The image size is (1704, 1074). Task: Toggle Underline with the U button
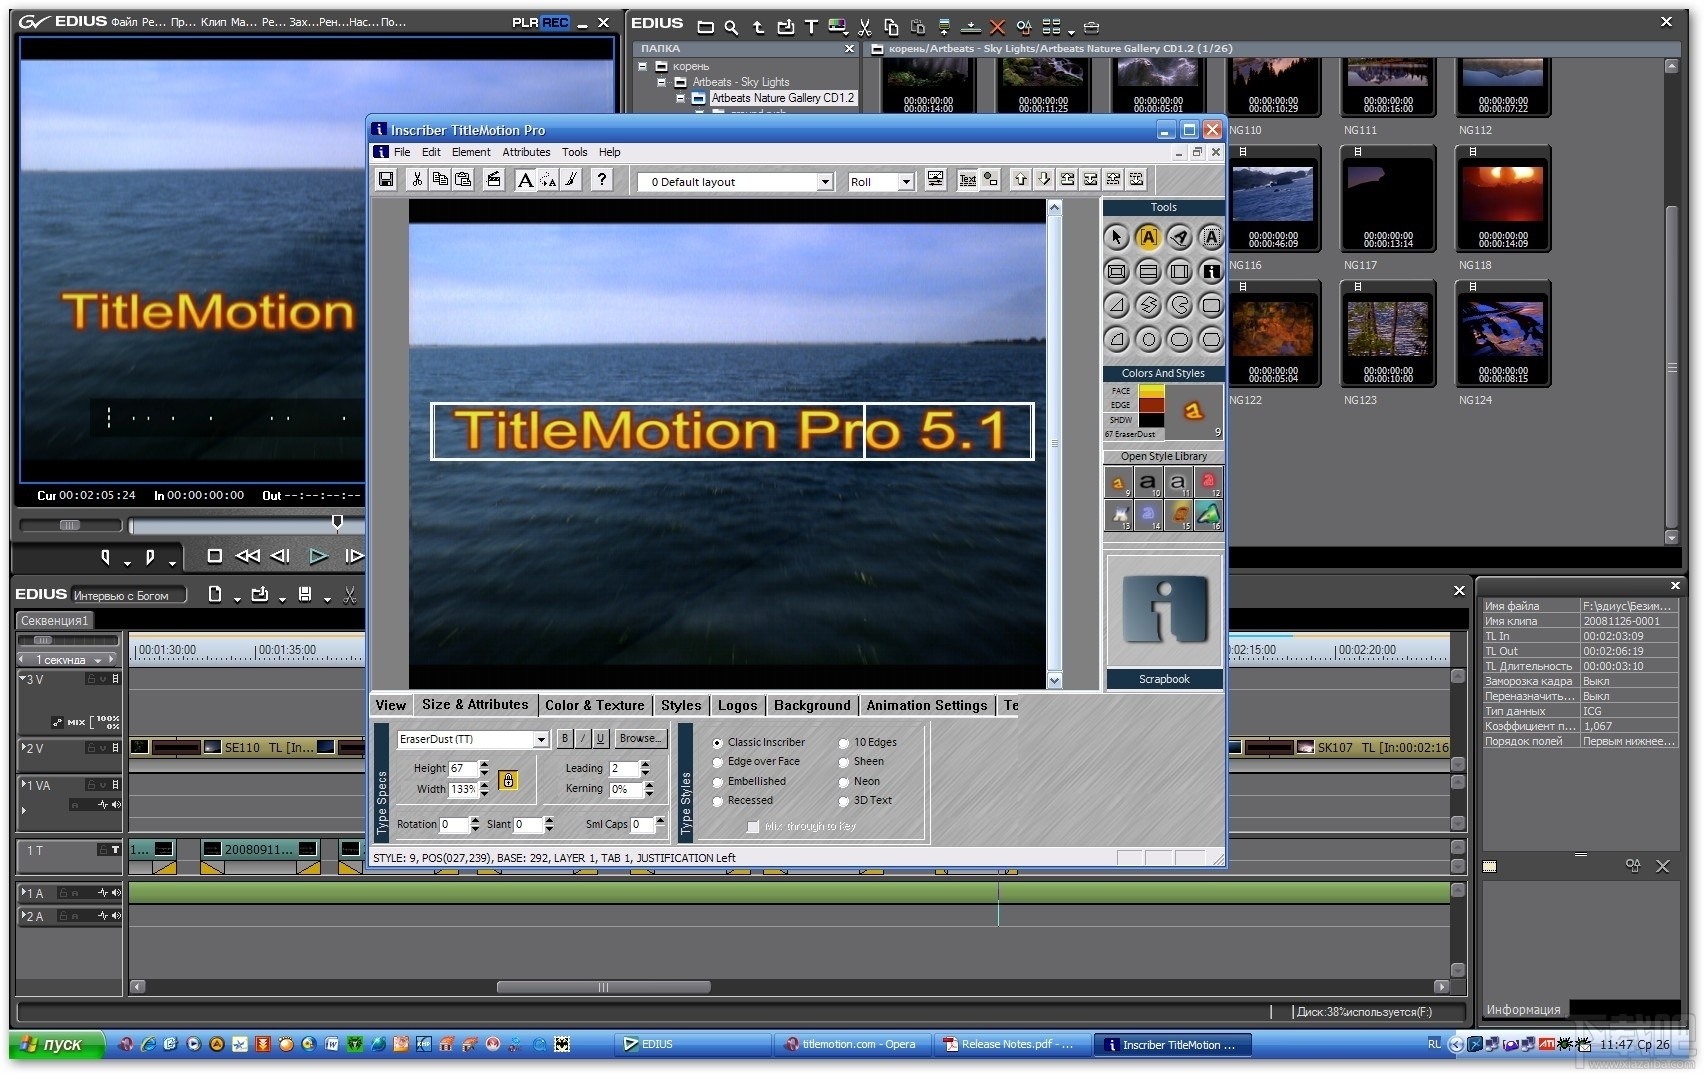click(x=600, y=738)
